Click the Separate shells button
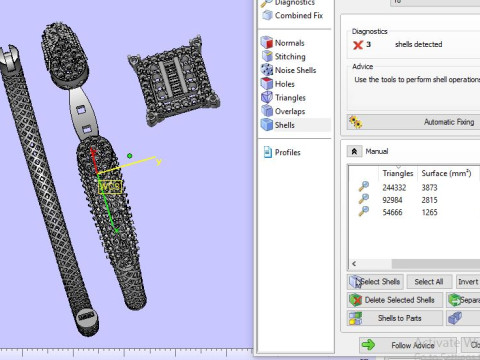Image resolution: width=480 pixels, height=360 pixels. click(463, 300)
